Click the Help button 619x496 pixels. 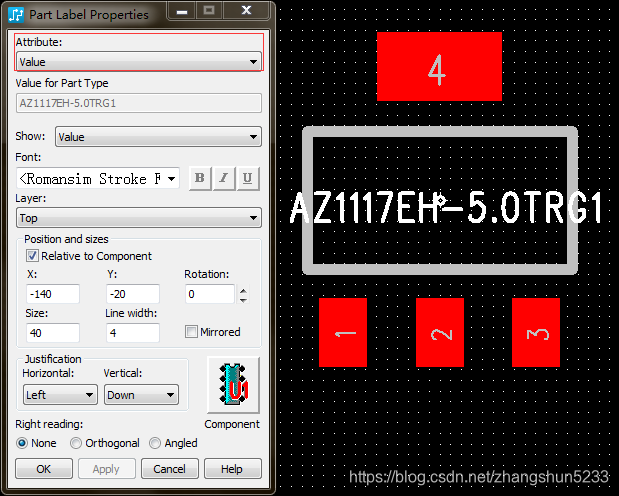pyautogui.click(x=233, y=469)
